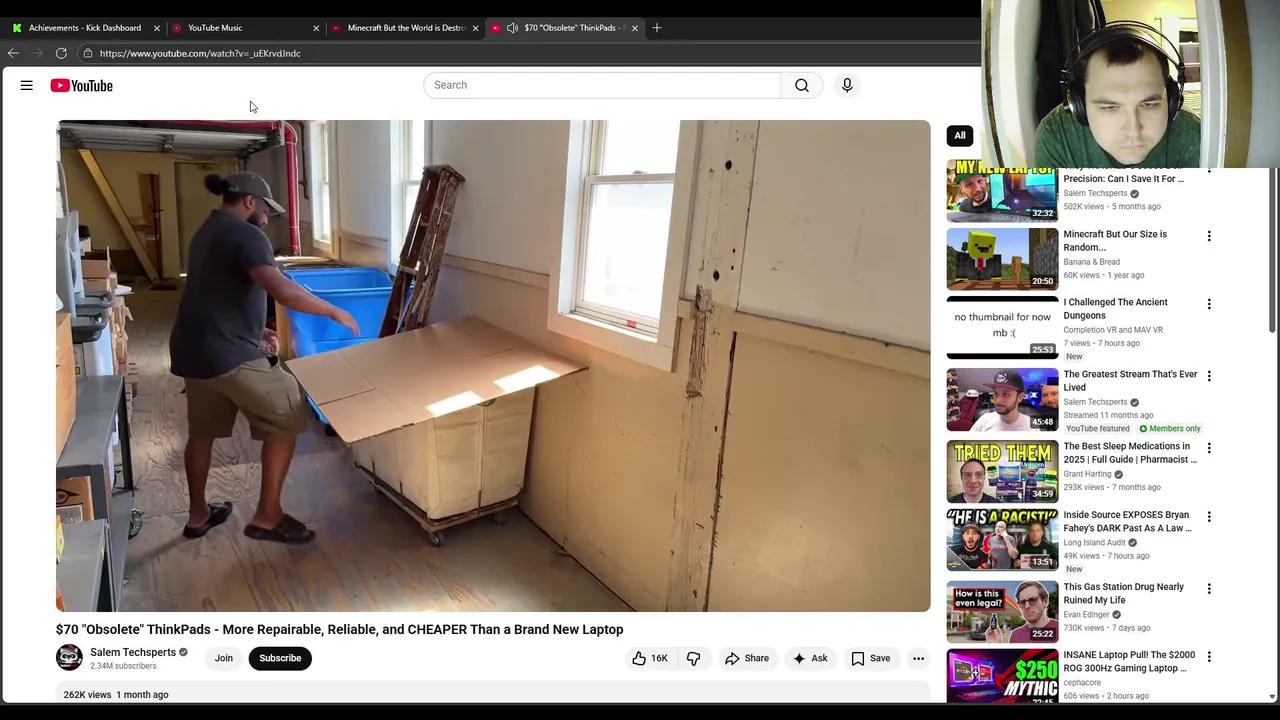Reload the page with refresh icon
Screen dimensions: 1280x720
click(x=61, y=53)
